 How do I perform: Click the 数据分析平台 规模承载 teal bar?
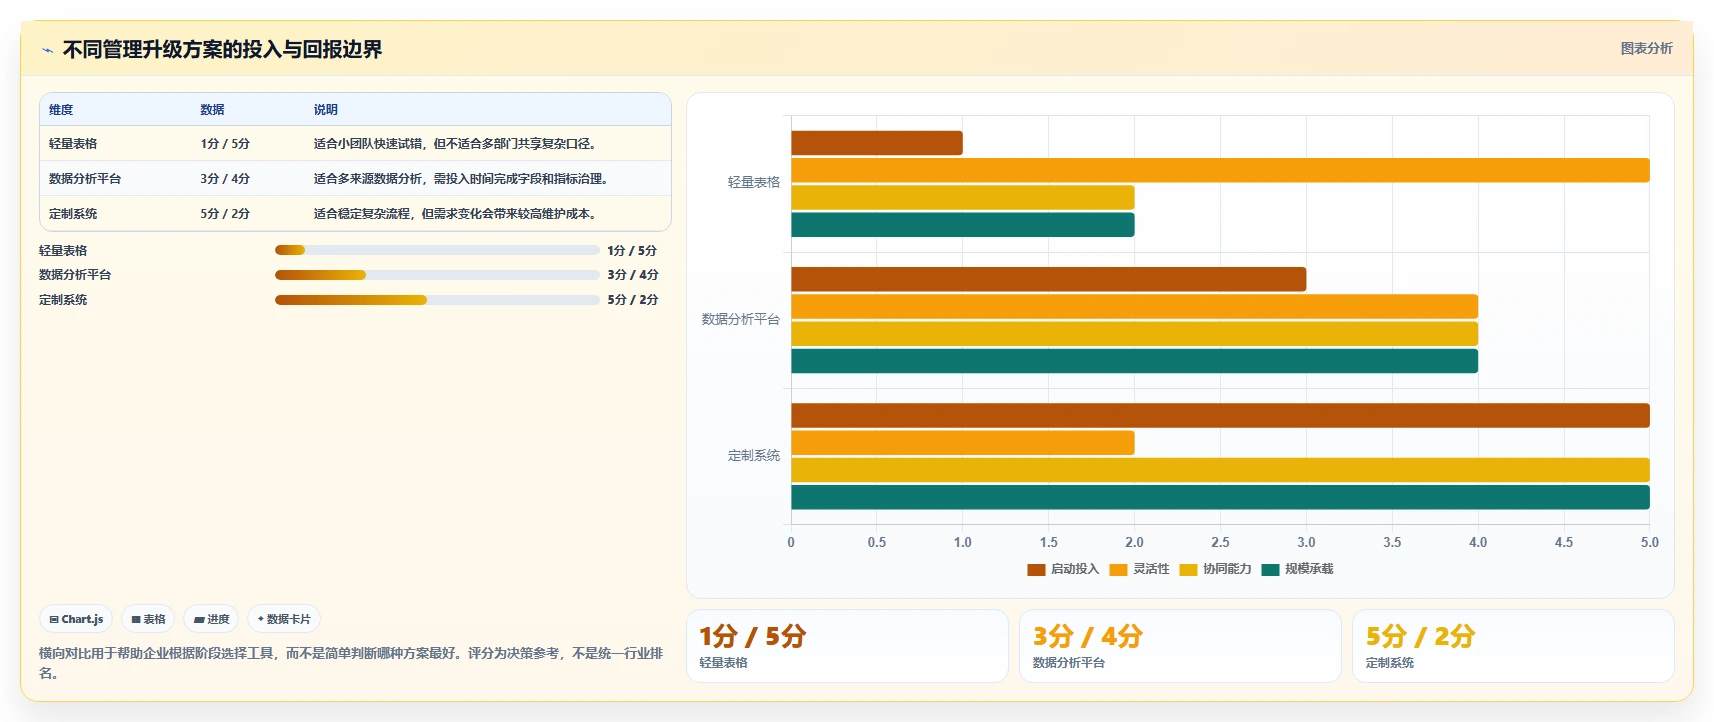click(x=1135, y=361)
